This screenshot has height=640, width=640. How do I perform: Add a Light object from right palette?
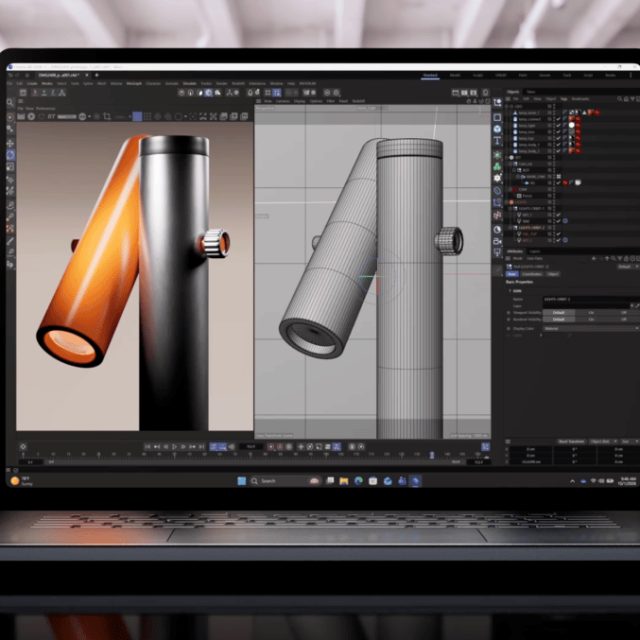(497, 253)
